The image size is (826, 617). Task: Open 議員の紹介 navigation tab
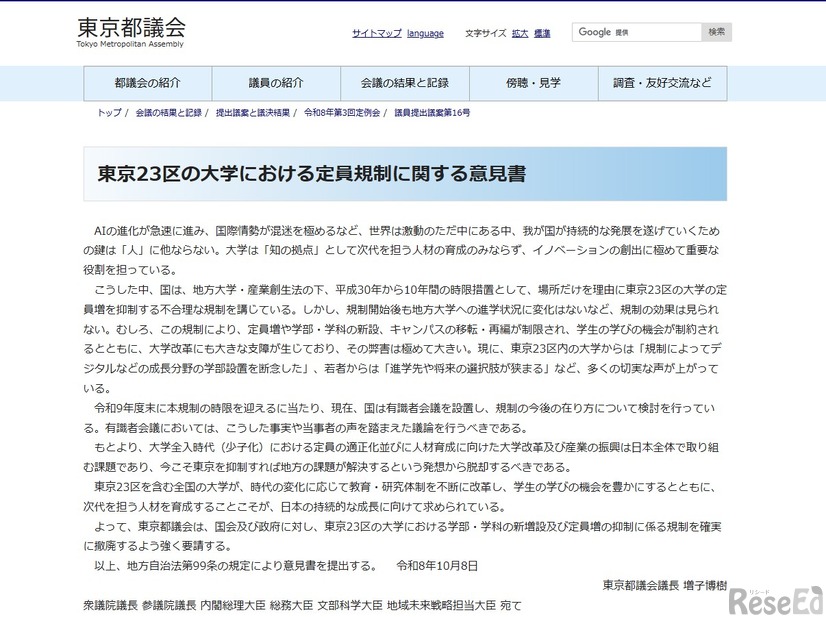pos(276,83)
